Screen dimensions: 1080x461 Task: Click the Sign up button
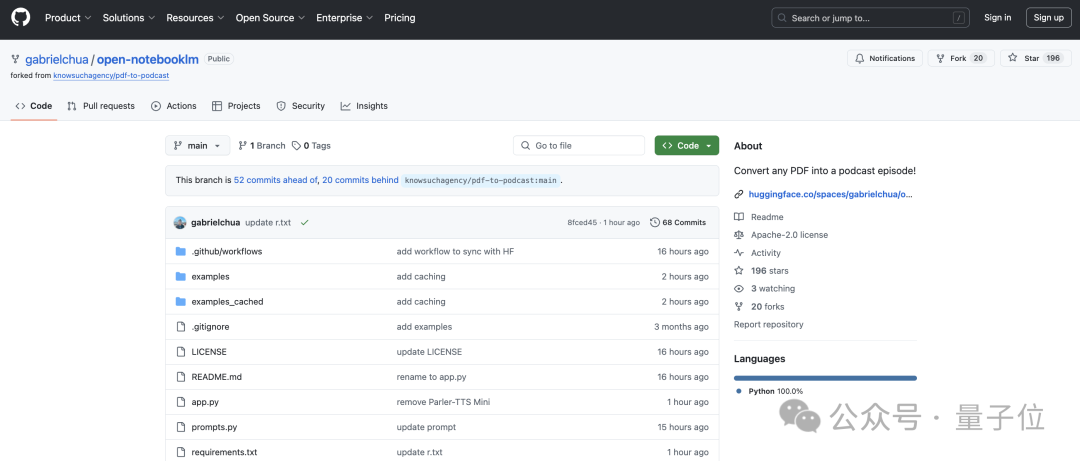(x=1048, y=18)
